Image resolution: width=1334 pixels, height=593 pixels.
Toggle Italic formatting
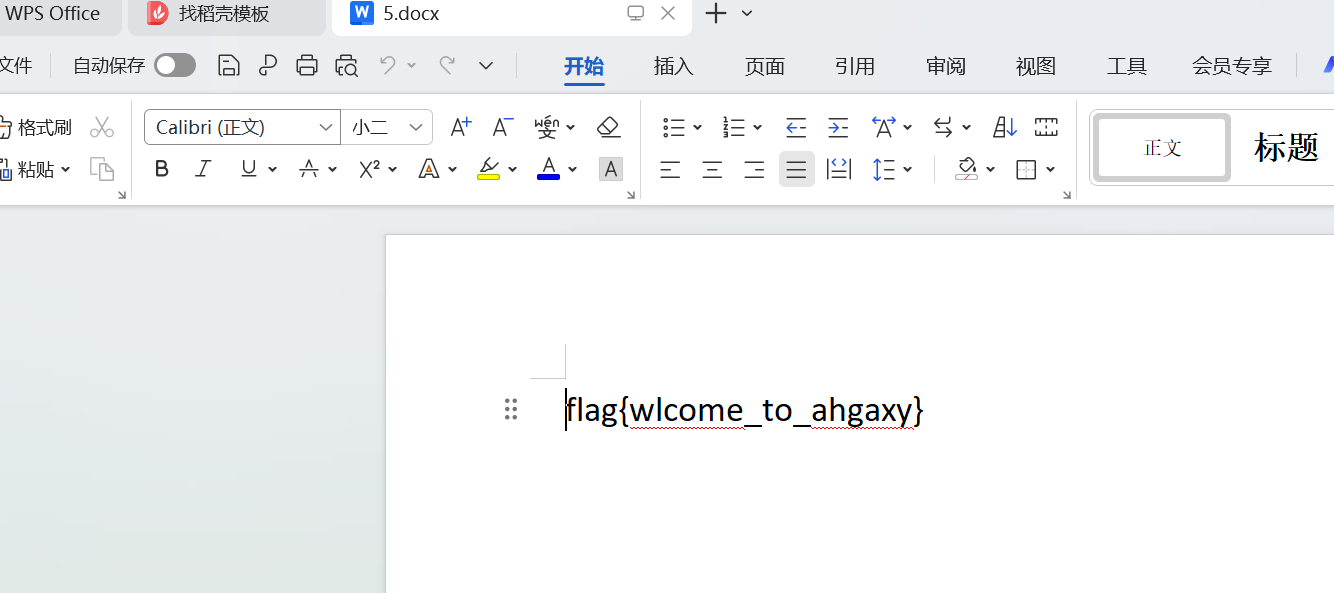(203, 169)
